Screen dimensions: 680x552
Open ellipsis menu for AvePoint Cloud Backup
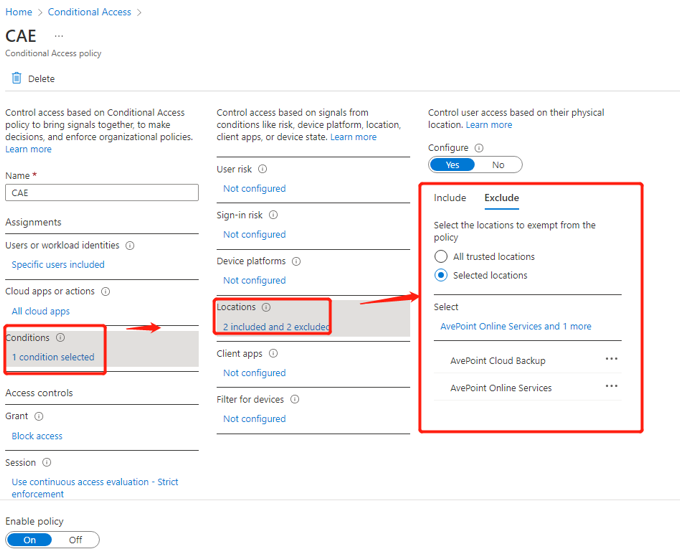click(x=611, y=359)
